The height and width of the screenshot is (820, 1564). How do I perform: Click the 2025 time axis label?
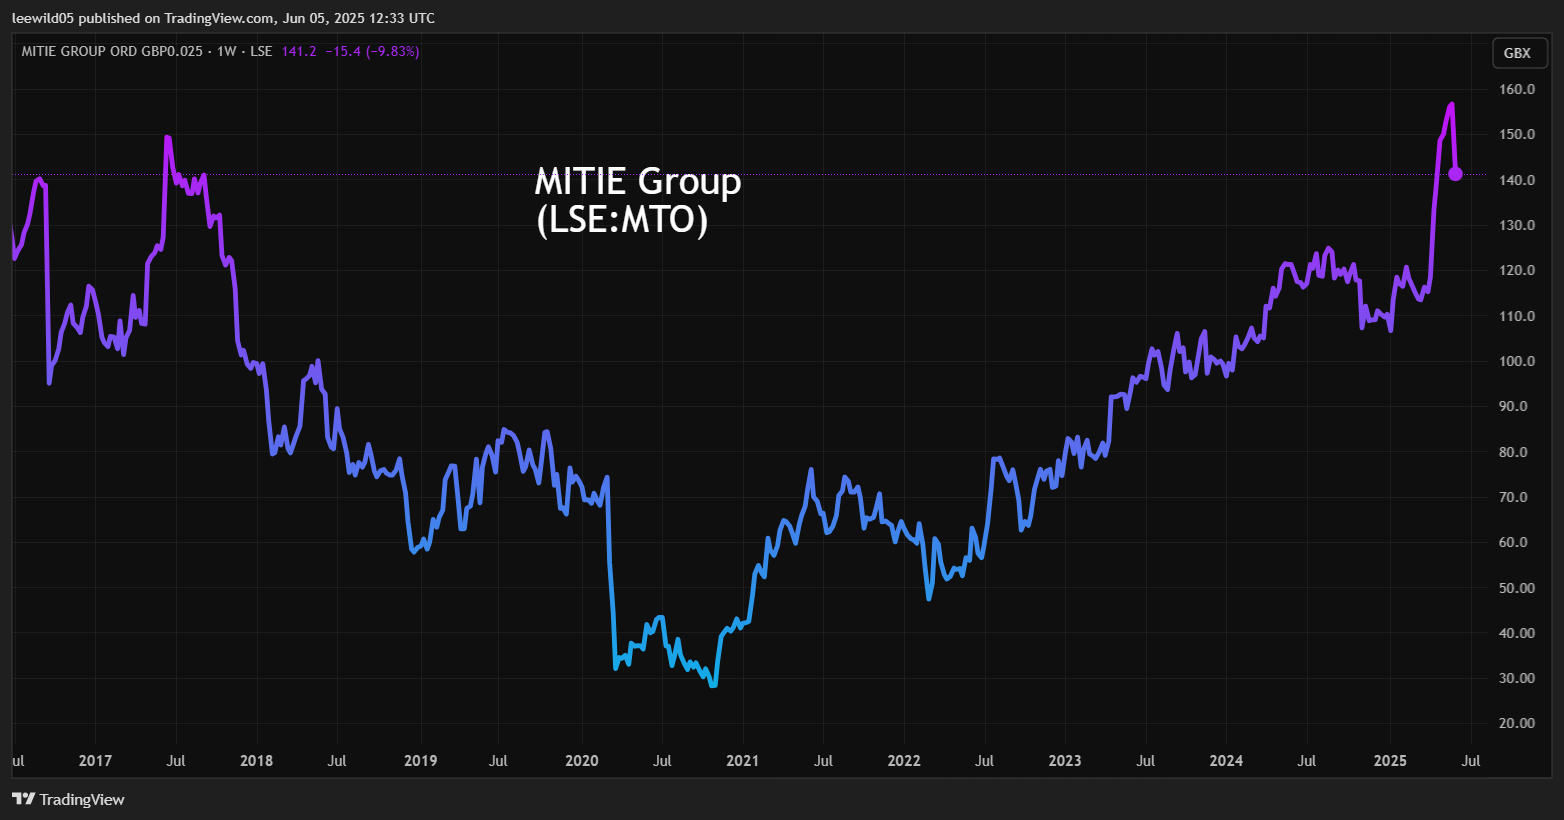click(x=1390, y=761)
